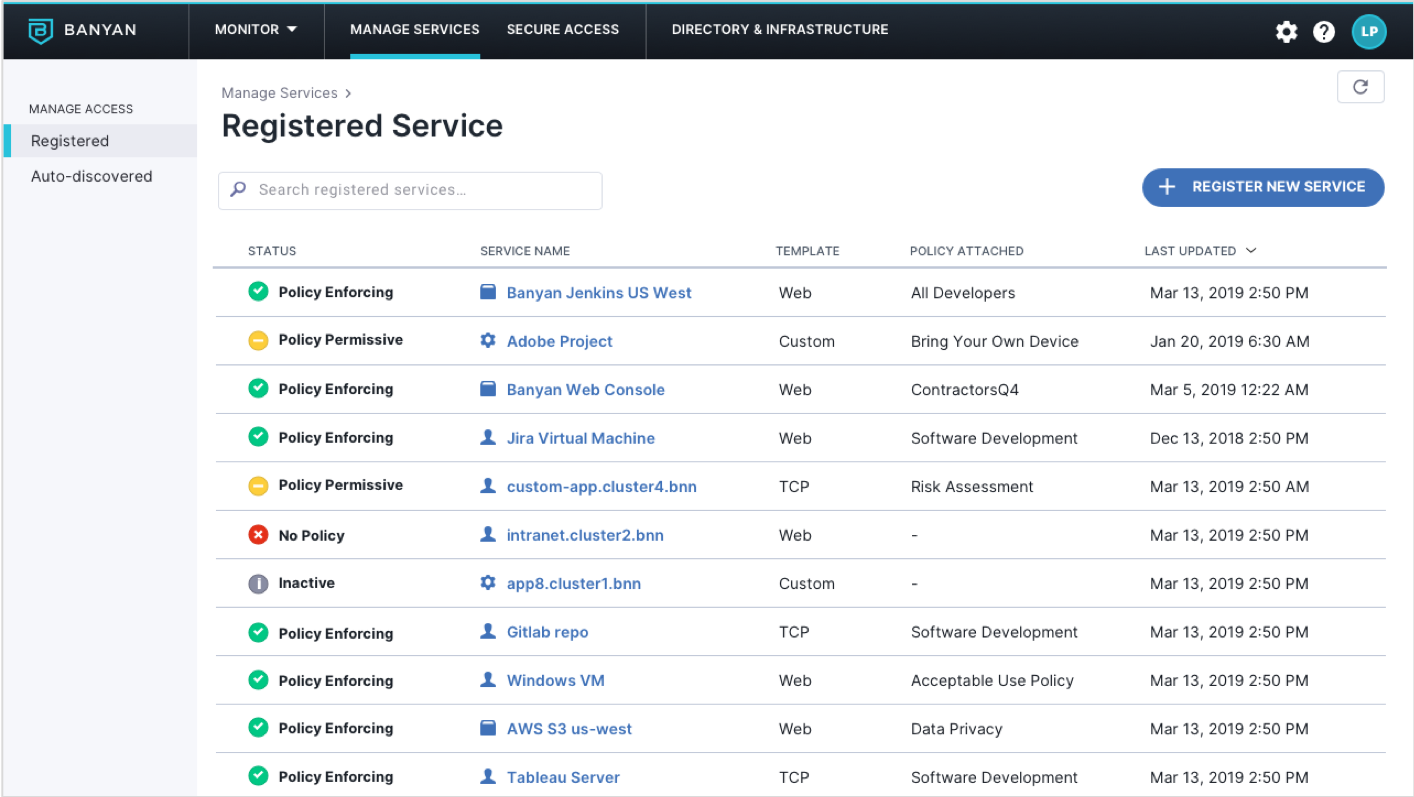Click the magnifier icon in search box
This screenshot has width=1414, height=797.
point(238,189)
